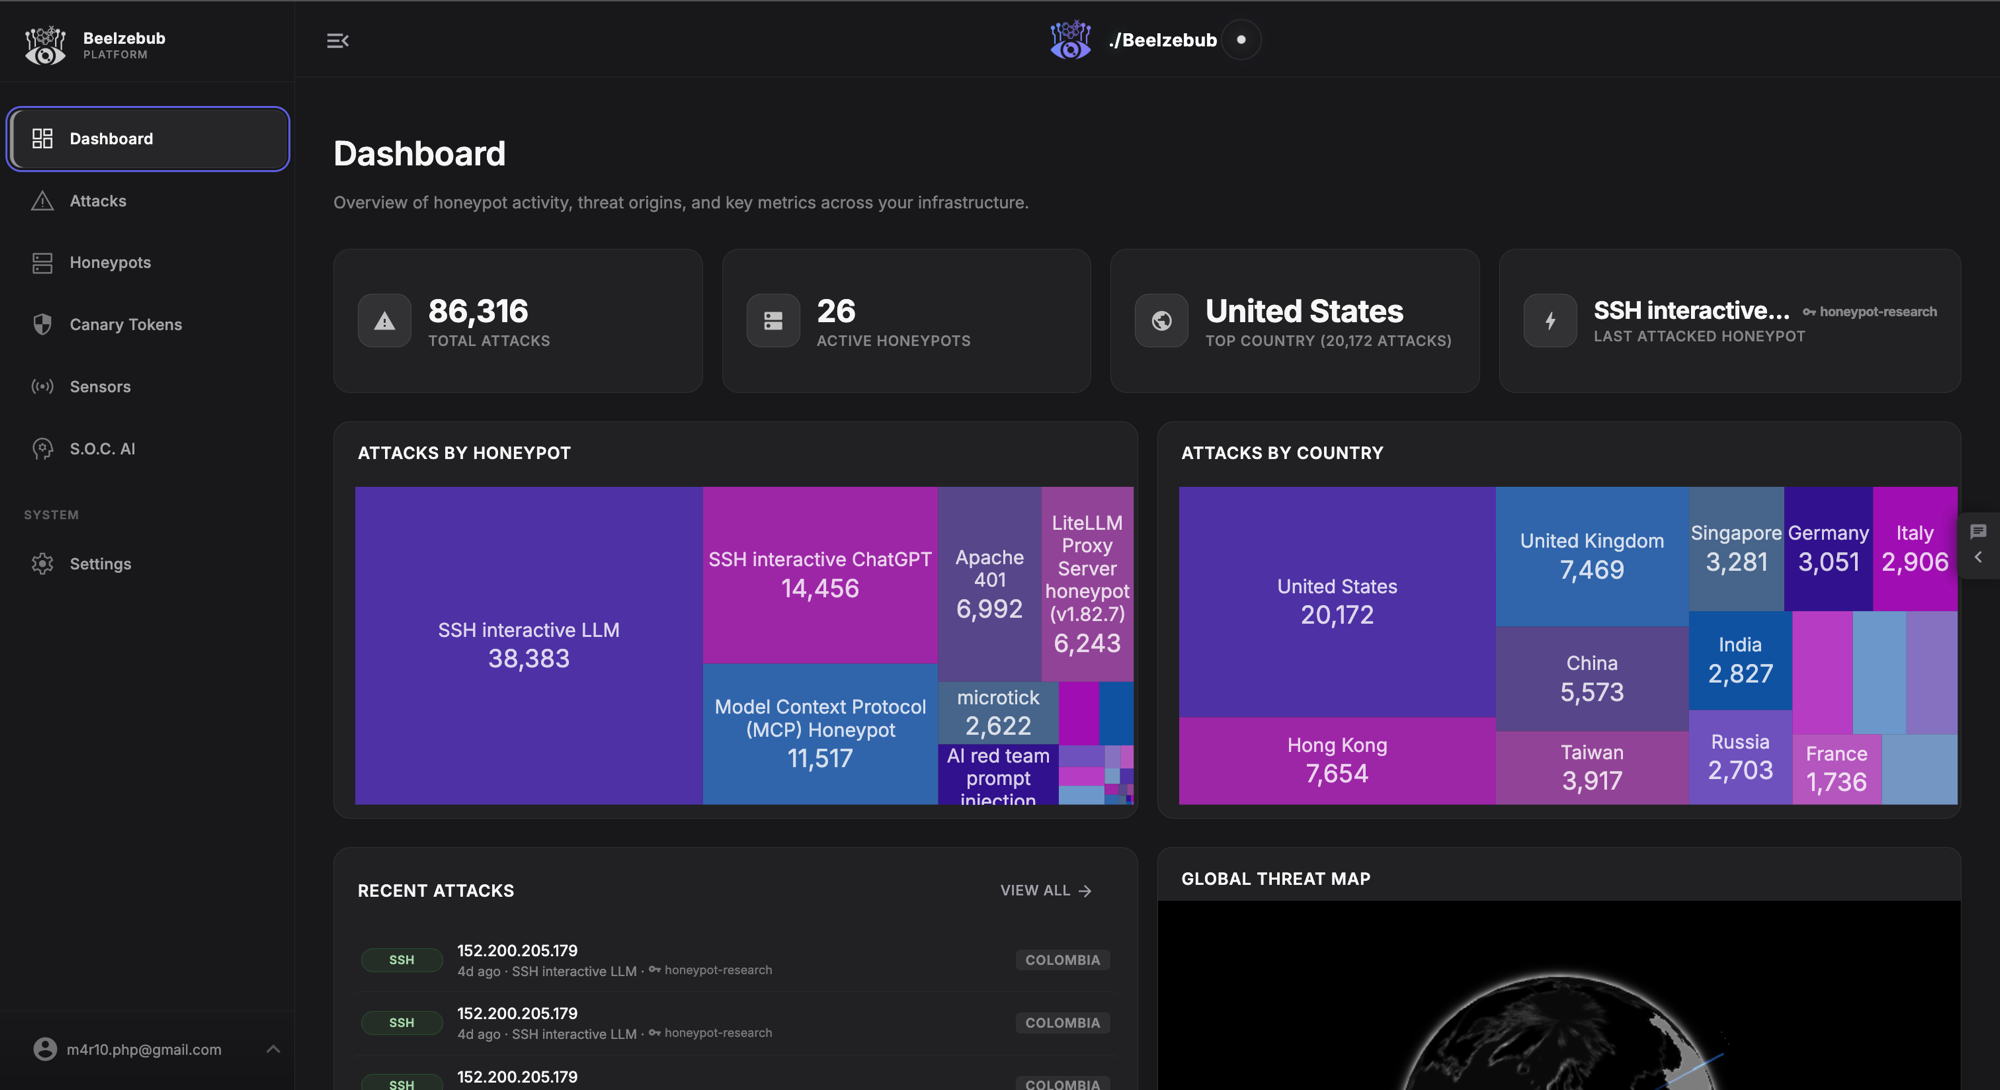
Task: Click the S.O.C. AI head icon
Action: point(42,449)
